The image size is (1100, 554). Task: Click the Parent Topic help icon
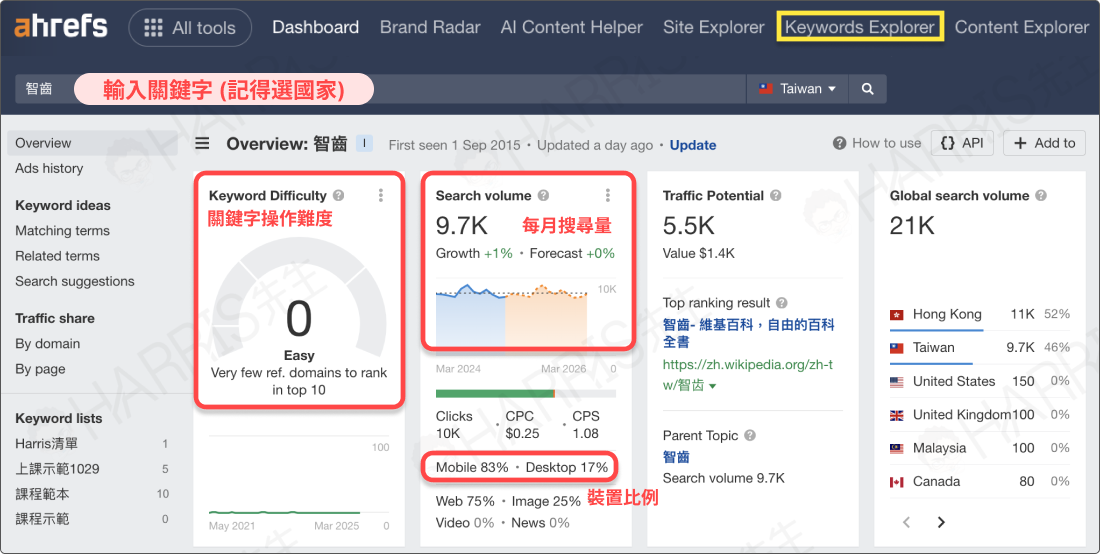point(750,435)
